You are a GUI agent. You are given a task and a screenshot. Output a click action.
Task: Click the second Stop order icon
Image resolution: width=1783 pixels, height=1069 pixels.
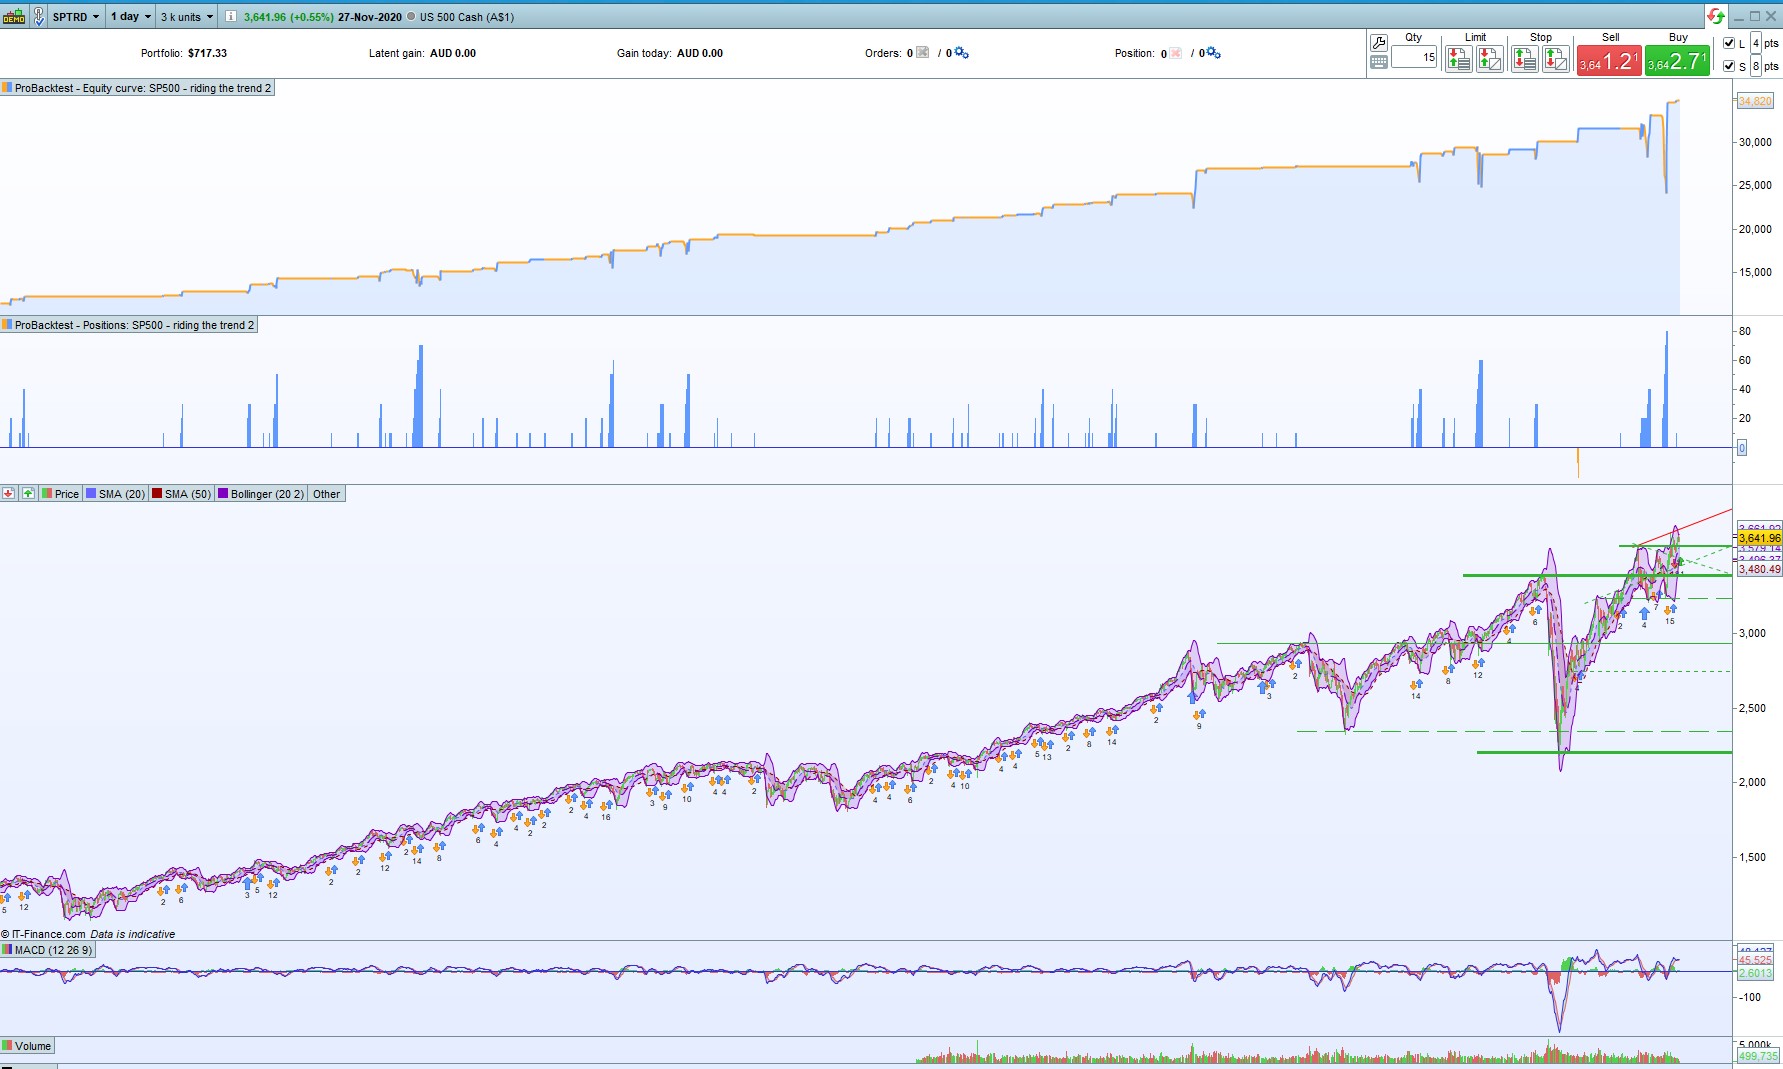pyautogui.click(x=1555, y=59)
